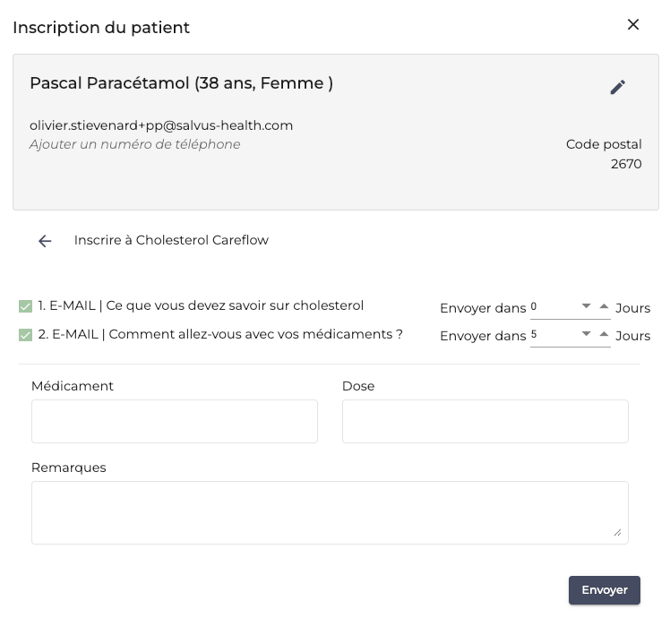Click the Inscrire à Cholesterol Careflow title
The image size is (670, 618).
171,240
